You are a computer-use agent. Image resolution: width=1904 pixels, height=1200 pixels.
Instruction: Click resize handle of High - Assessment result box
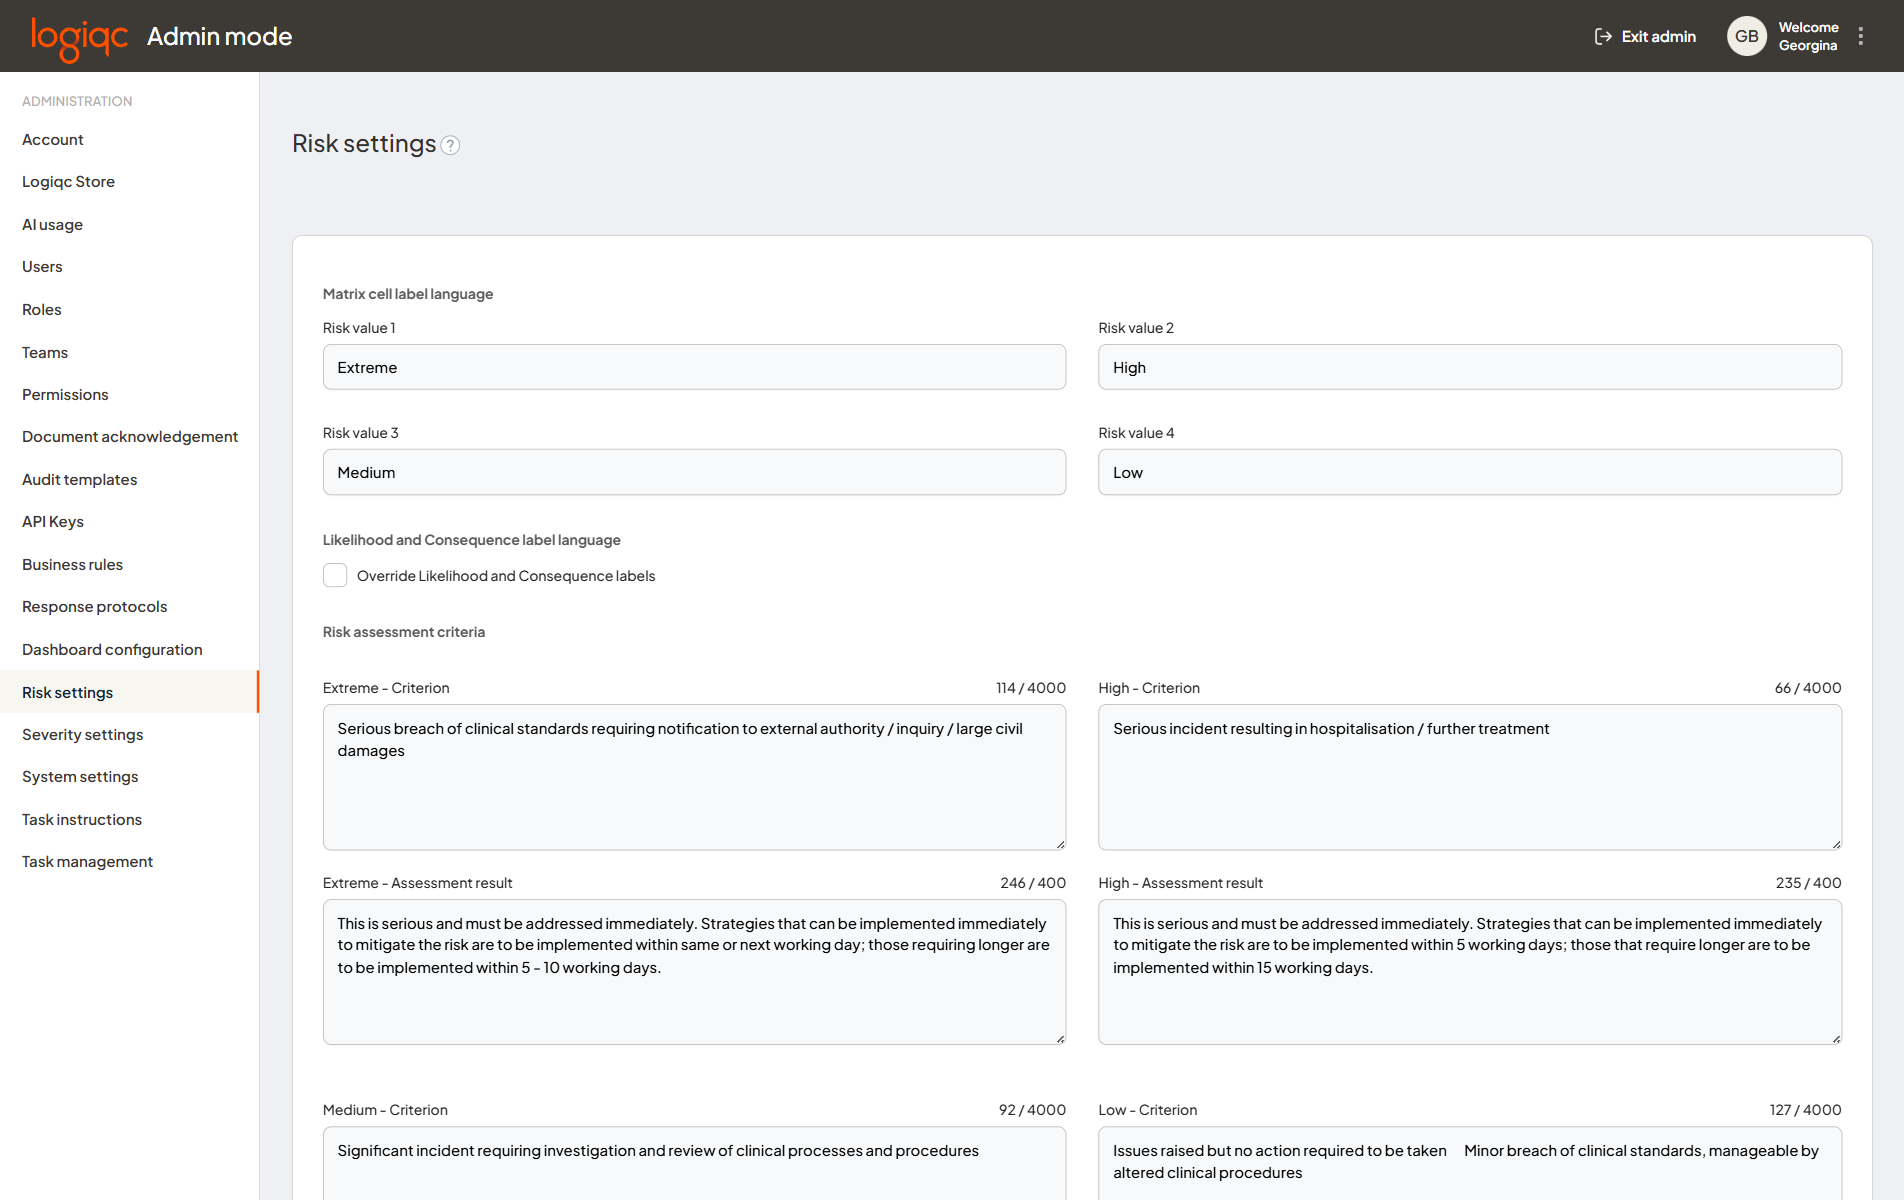point(1836,1039)
